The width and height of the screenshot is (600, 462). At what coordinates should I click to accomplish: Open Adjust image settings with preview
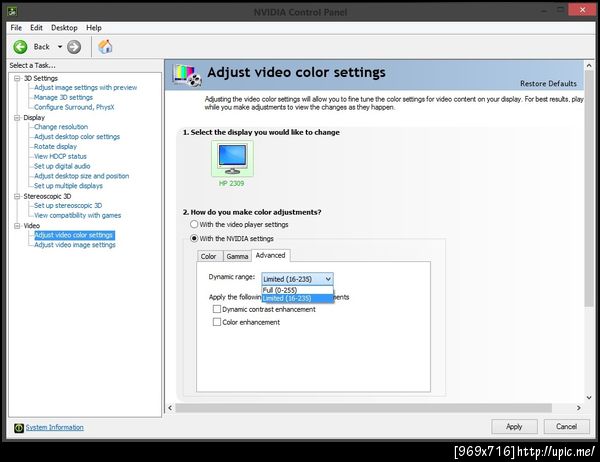tap(85, 87)
